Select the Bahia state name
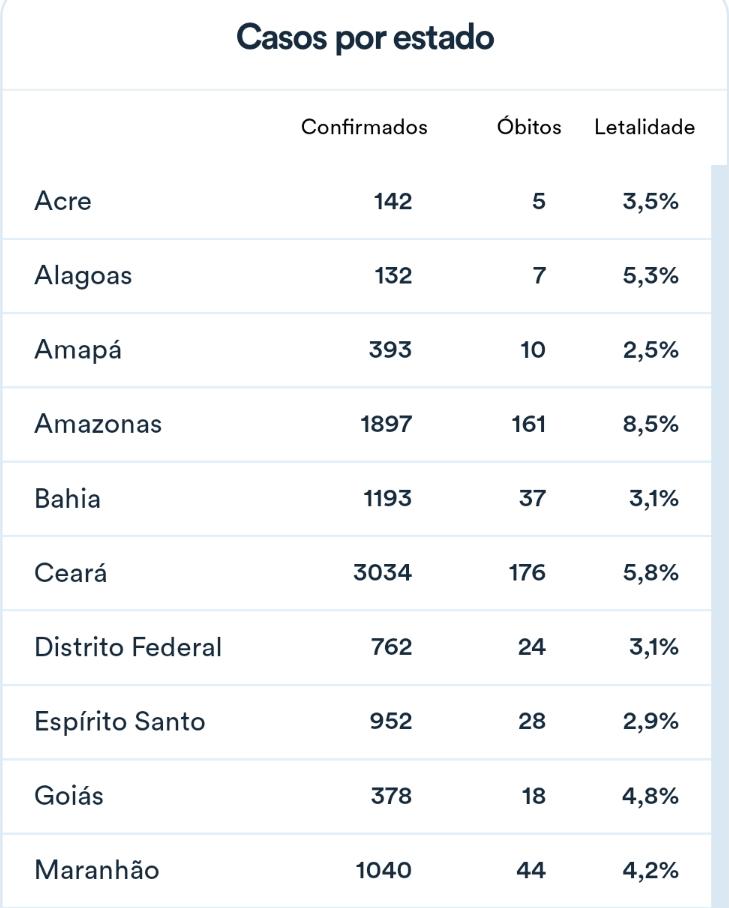Image resolution: width=729 pixels, height=908 pixels. pyautogui.click(x=67, y=498)
